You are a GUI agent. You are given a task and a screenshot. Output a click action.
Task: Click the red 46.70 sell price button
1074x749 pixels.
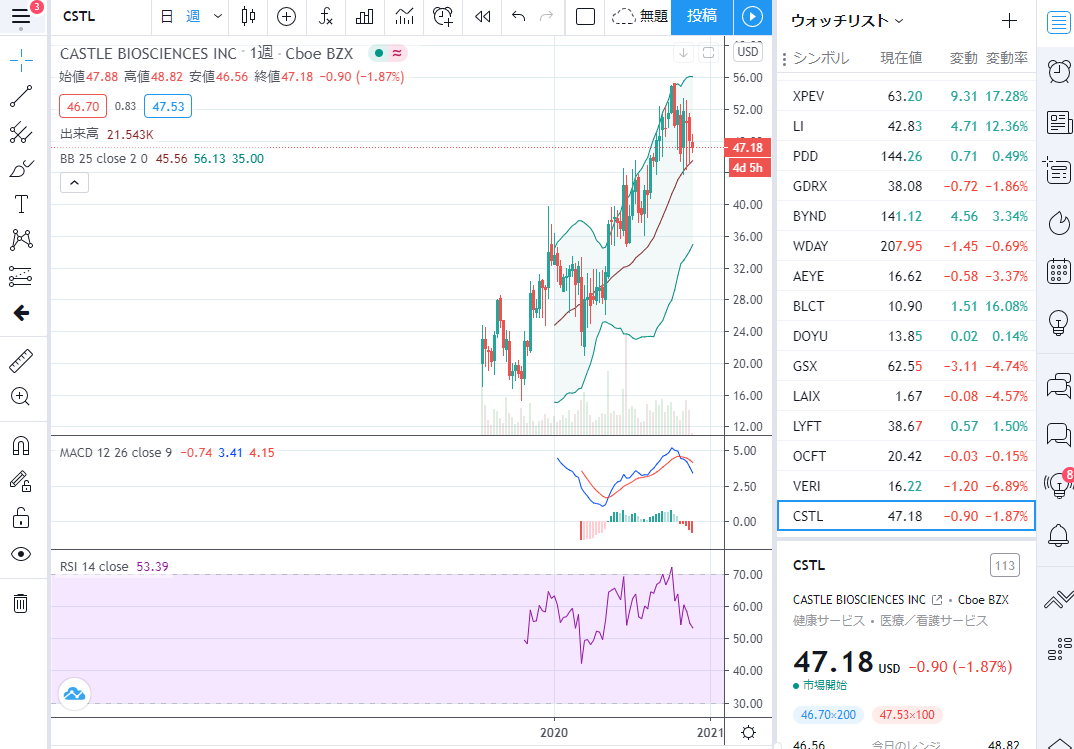point(83,106)
